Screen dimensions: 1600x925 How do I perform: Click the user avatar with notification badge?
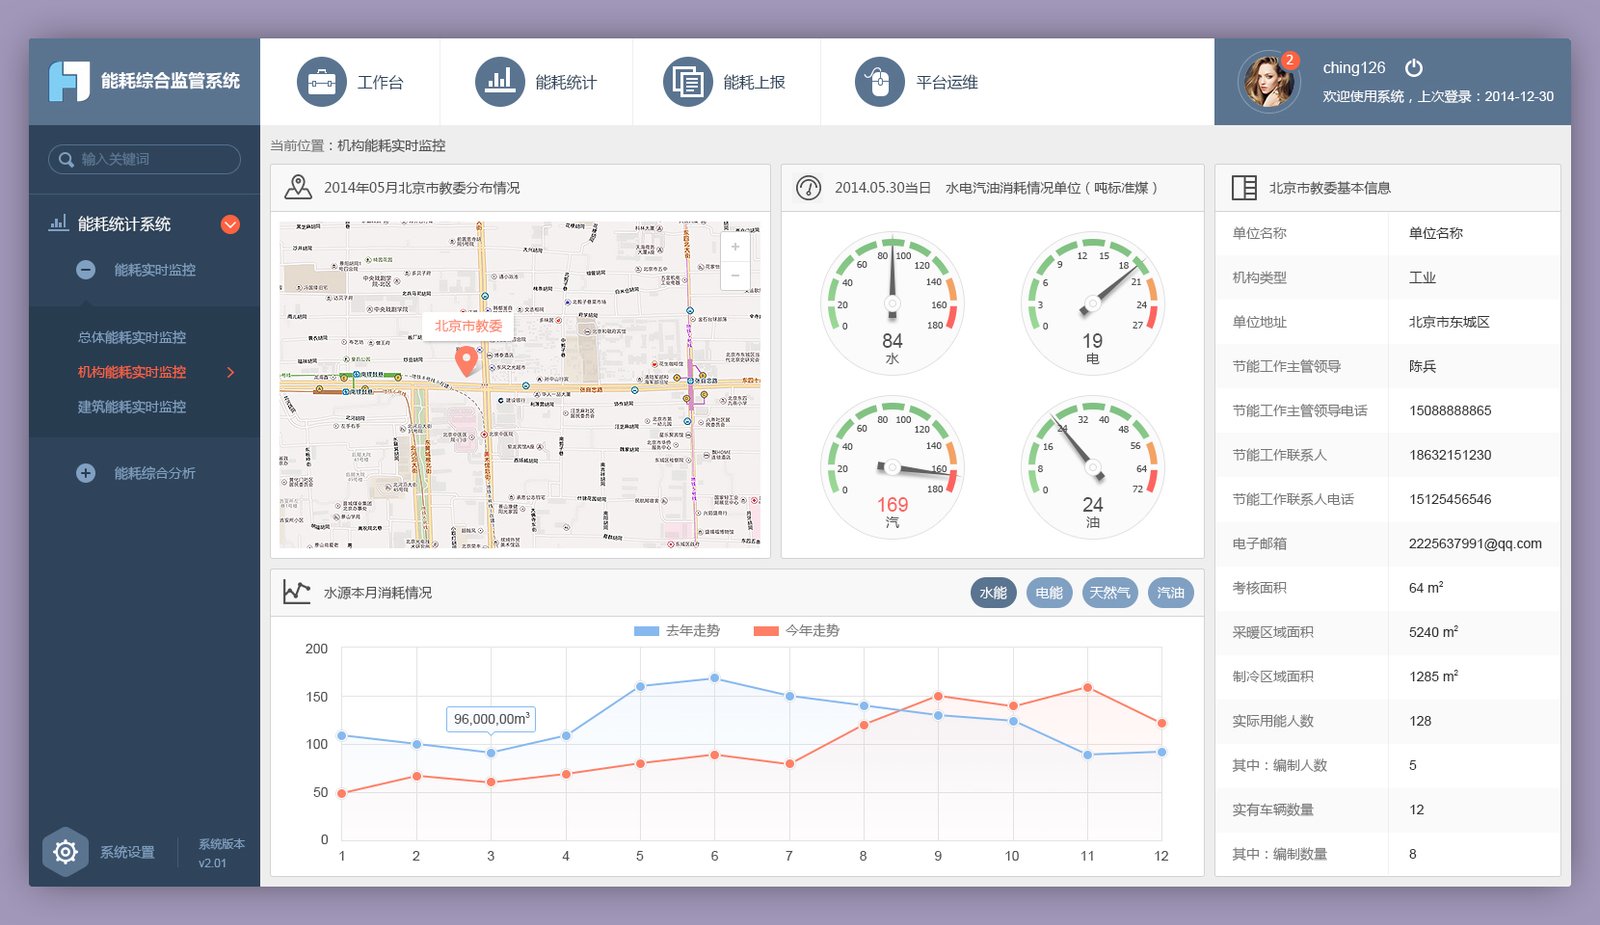point(1267,82)
